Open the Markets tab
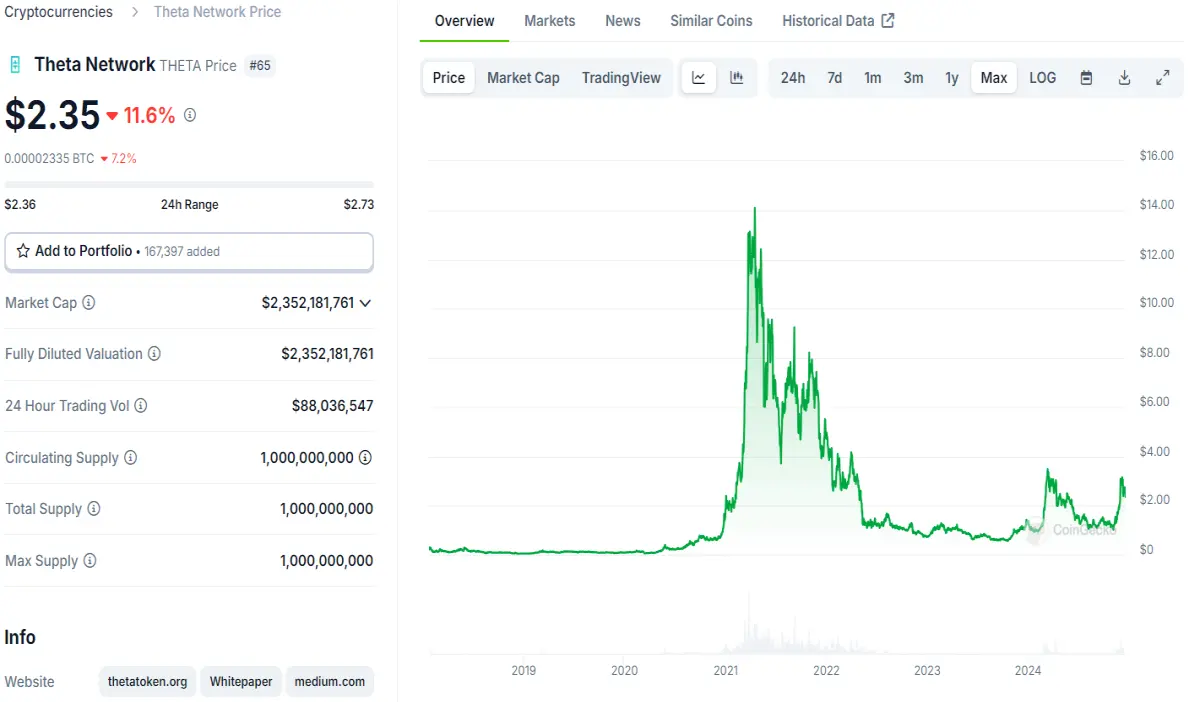The width and height of the screenshot is (1200, 702). pos(550,21)
